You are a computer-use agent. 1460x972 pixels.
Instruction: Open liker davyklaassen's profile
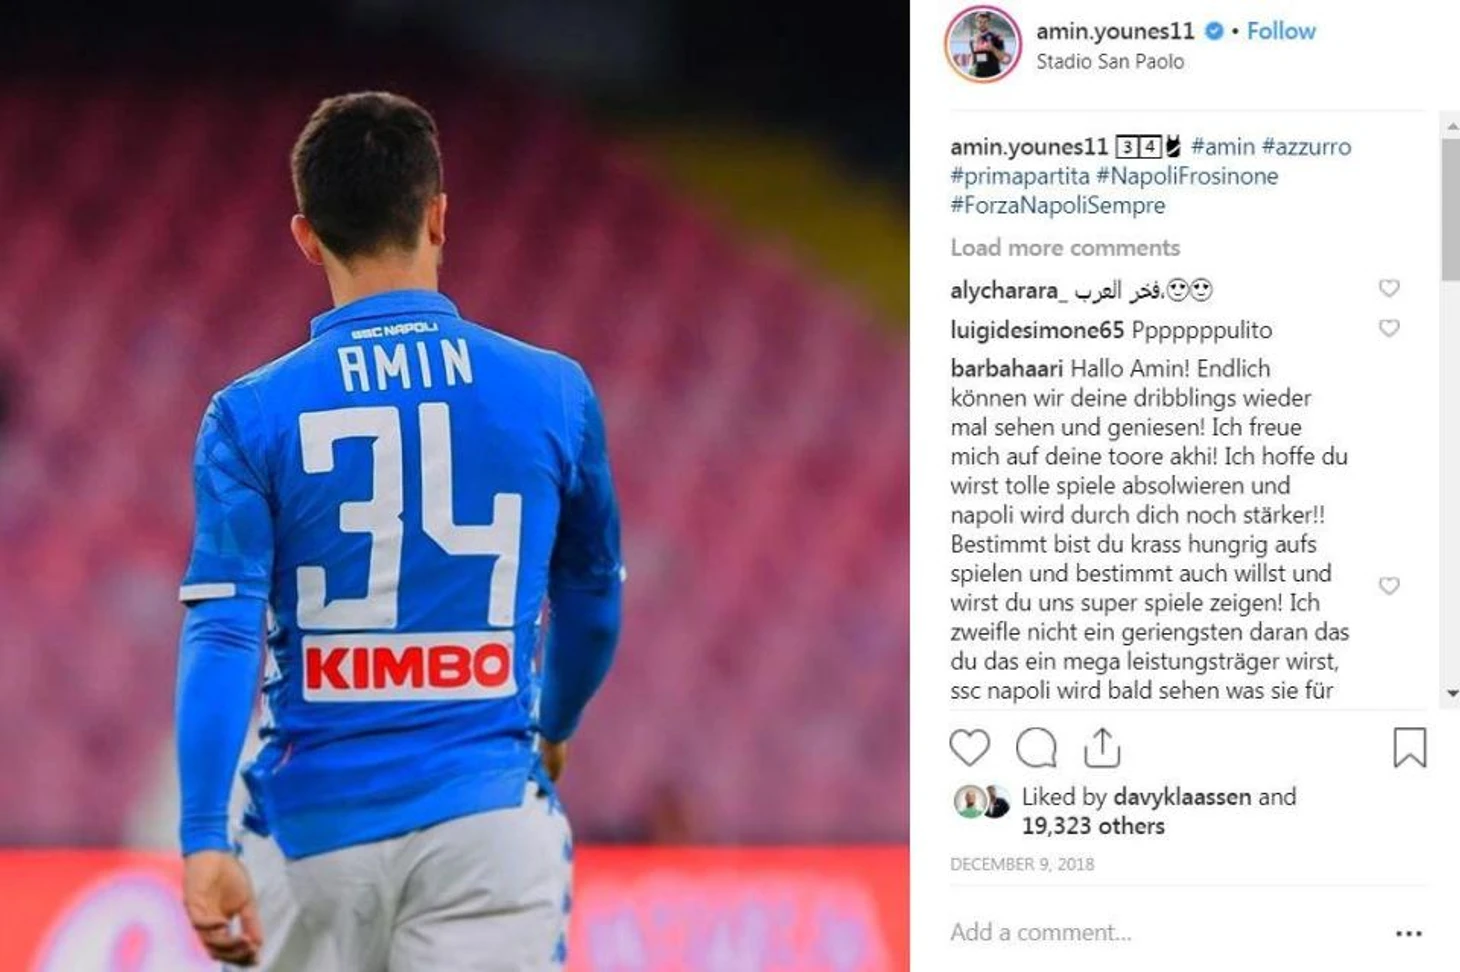pyautogui.click(x=1181, y=797)
